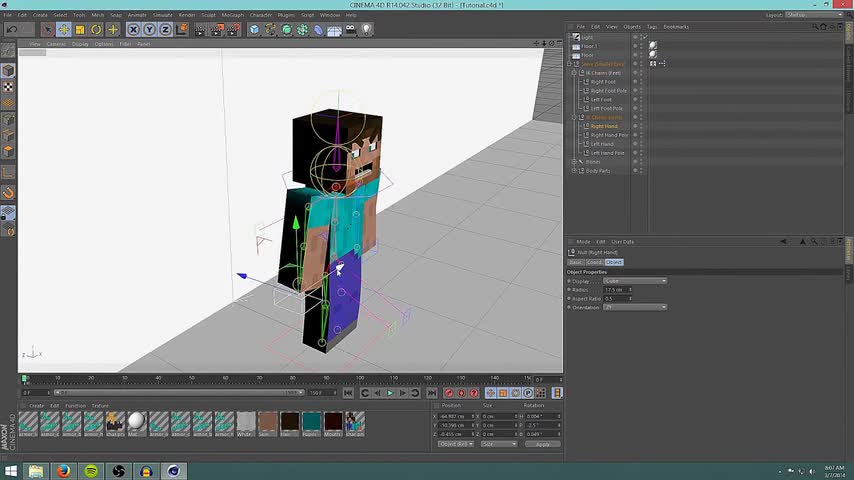Collapse the IK Chains (Feet) group

coord(574,73)
